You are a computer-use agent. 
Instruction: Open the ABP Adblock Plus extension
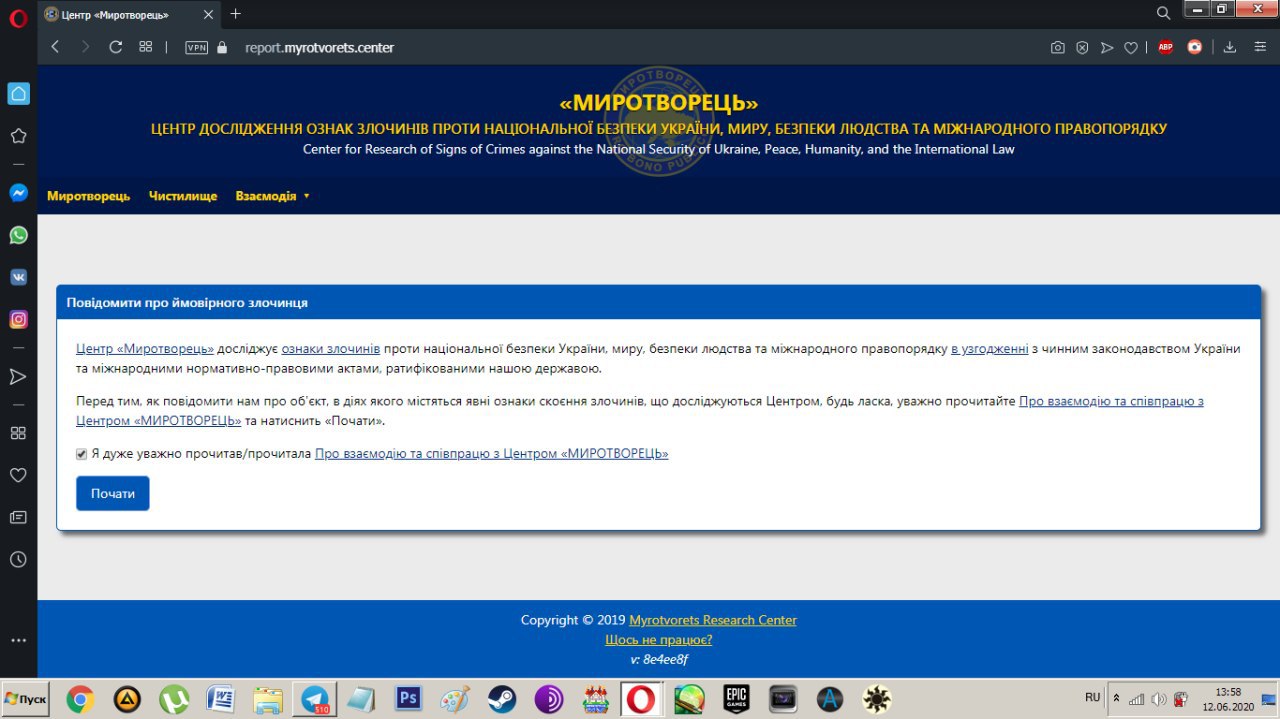click(x=1165, y=47)
